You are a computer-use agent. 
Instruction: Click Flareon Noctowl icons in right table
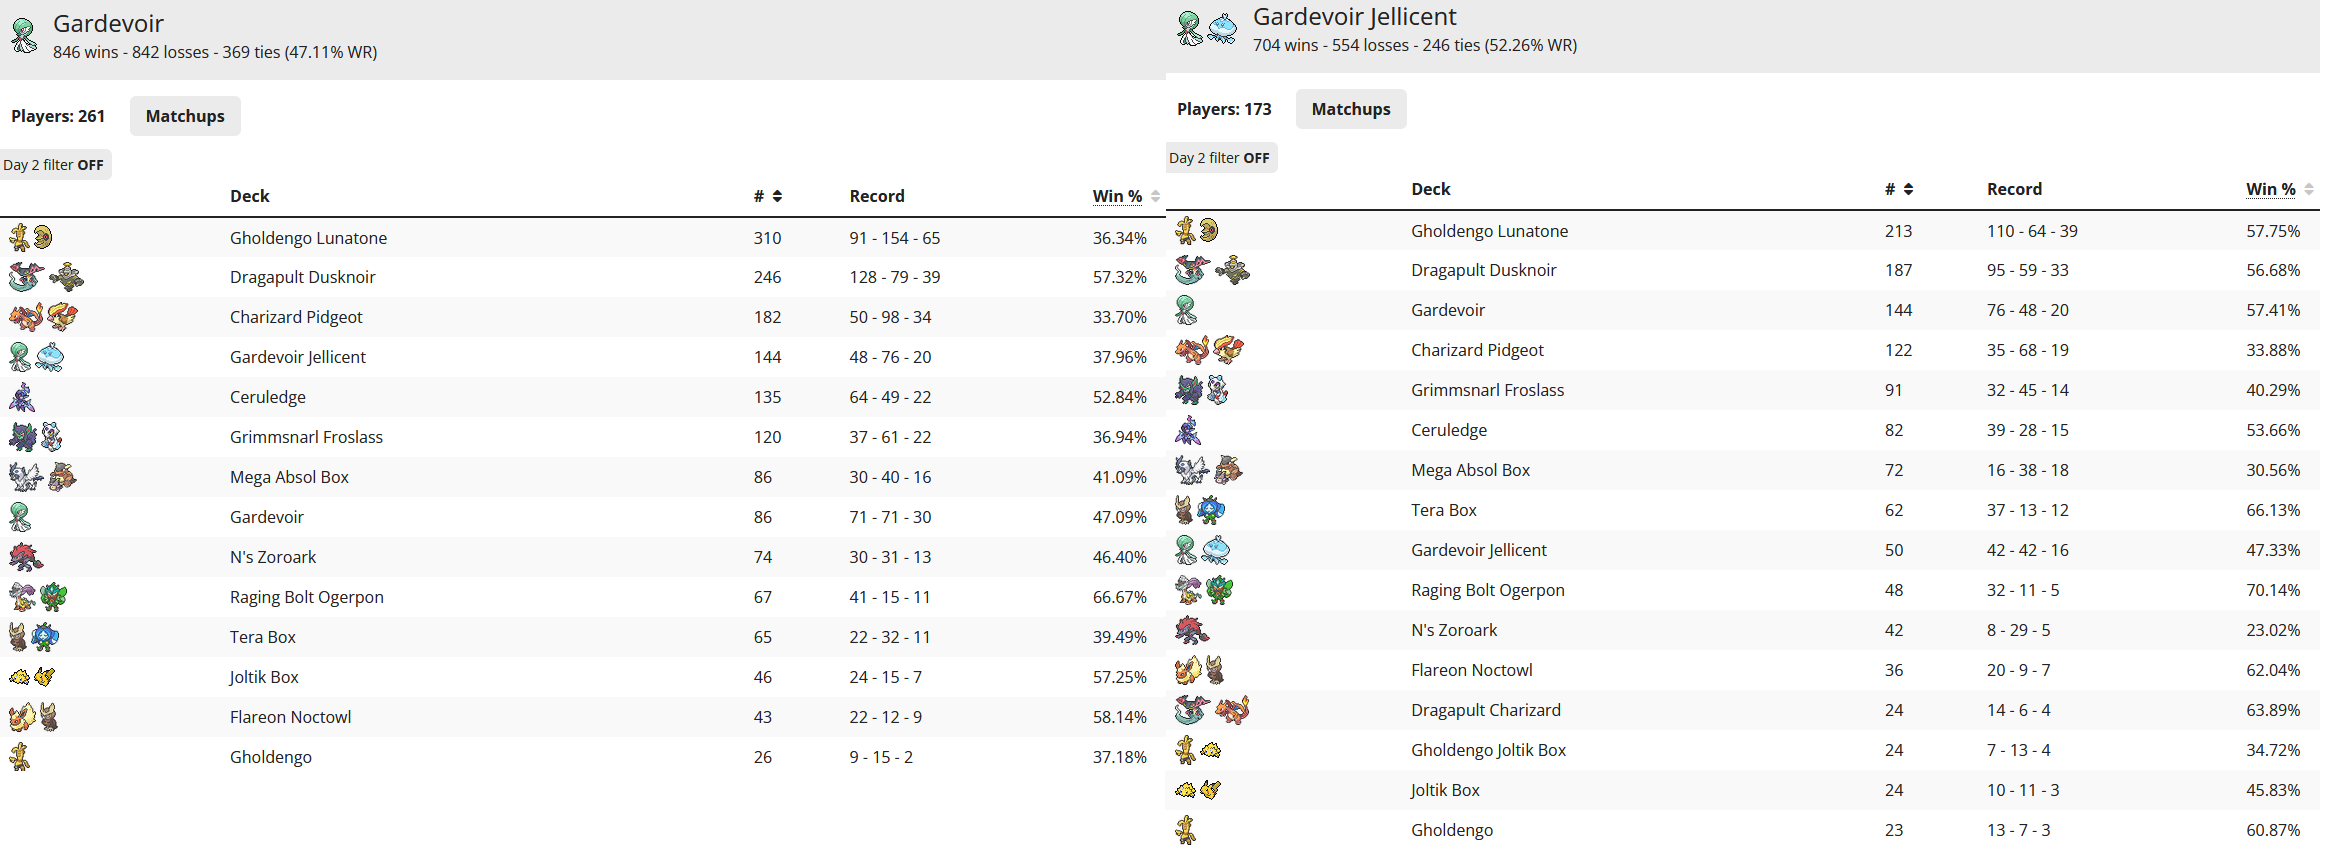click(1200, 670)
